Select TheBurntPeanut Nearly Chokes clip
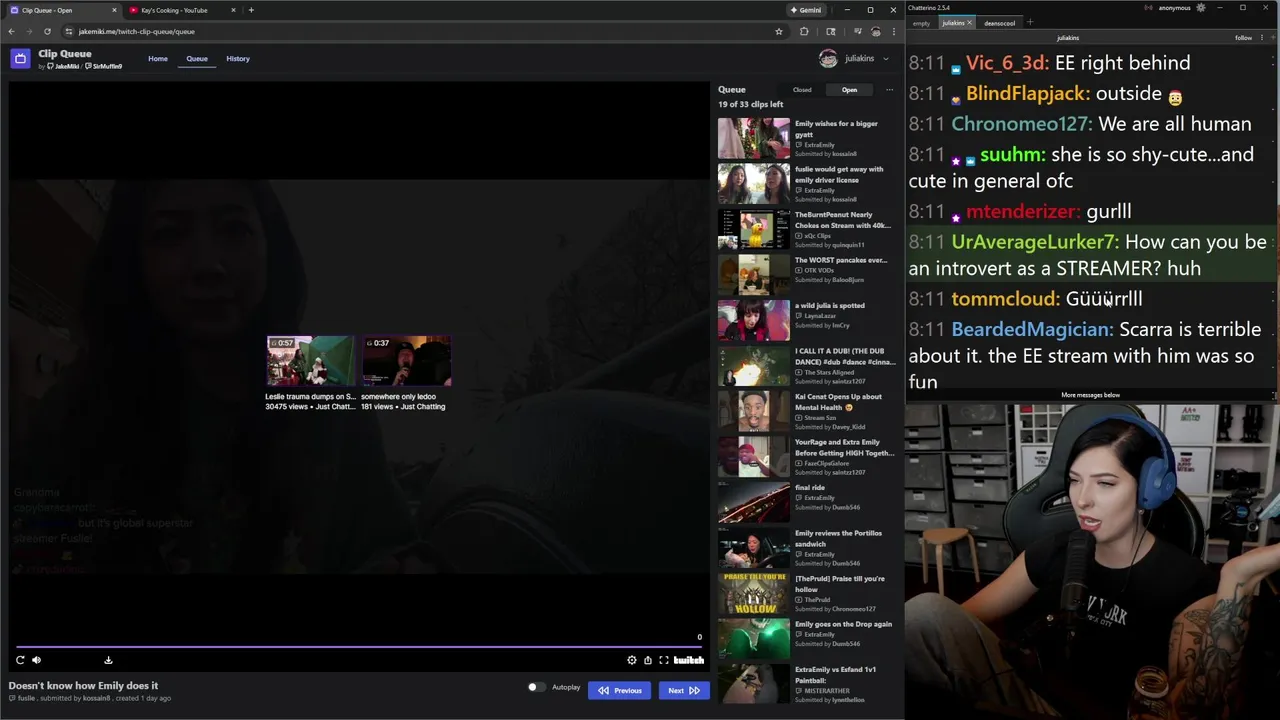 [x=806, y=229]
